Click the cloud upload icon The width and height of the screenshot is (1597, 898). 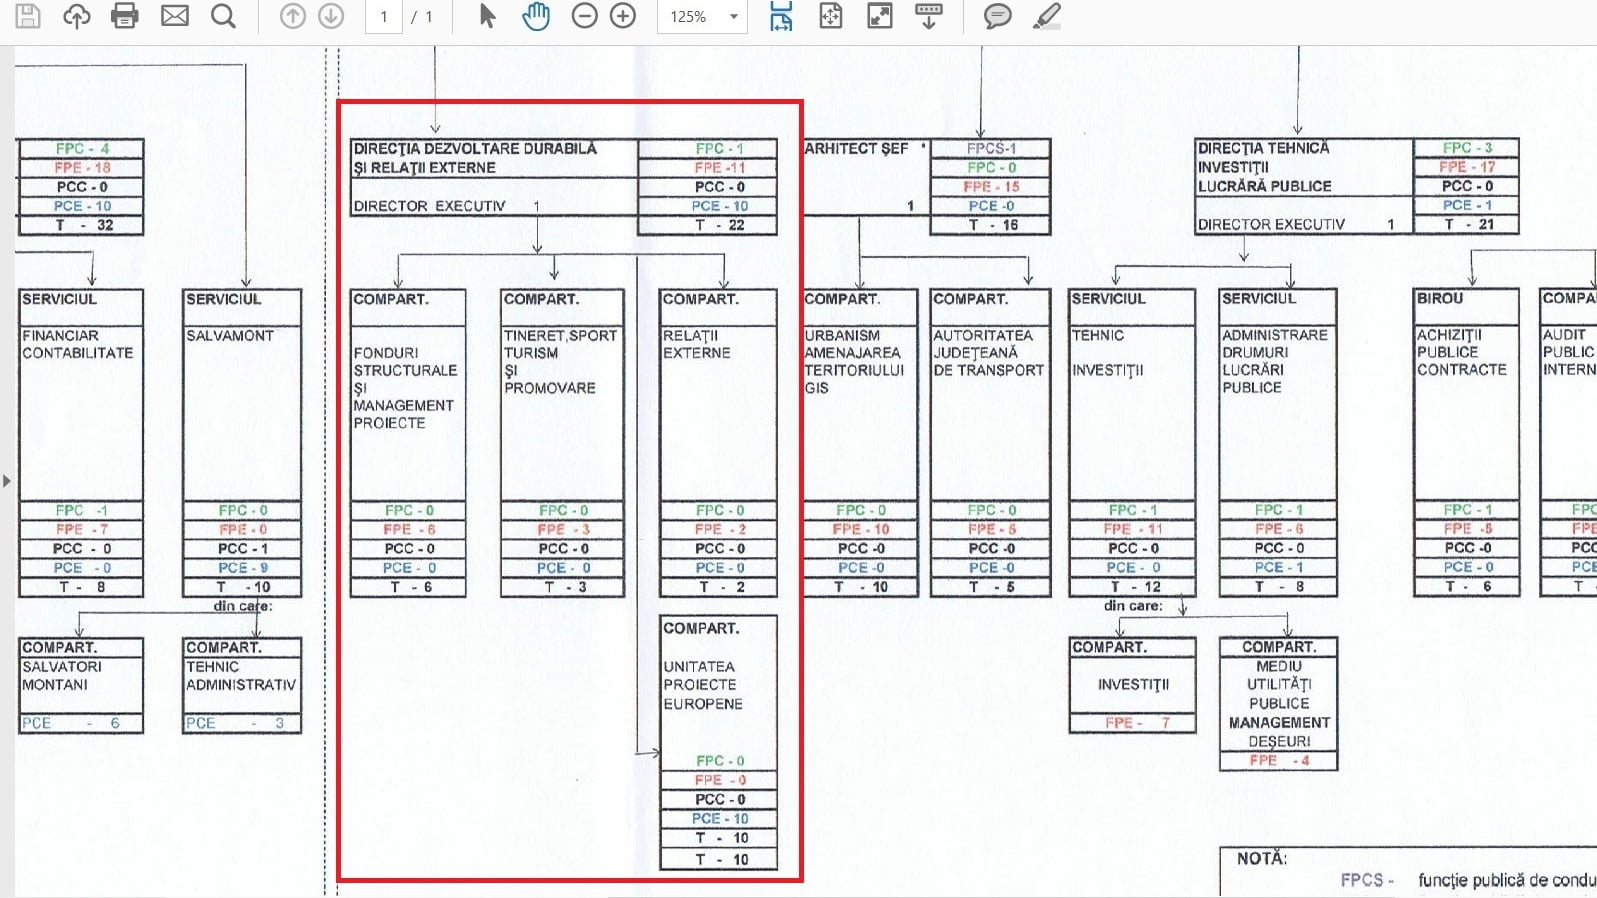pyautogui.click(x=77, y=16)
